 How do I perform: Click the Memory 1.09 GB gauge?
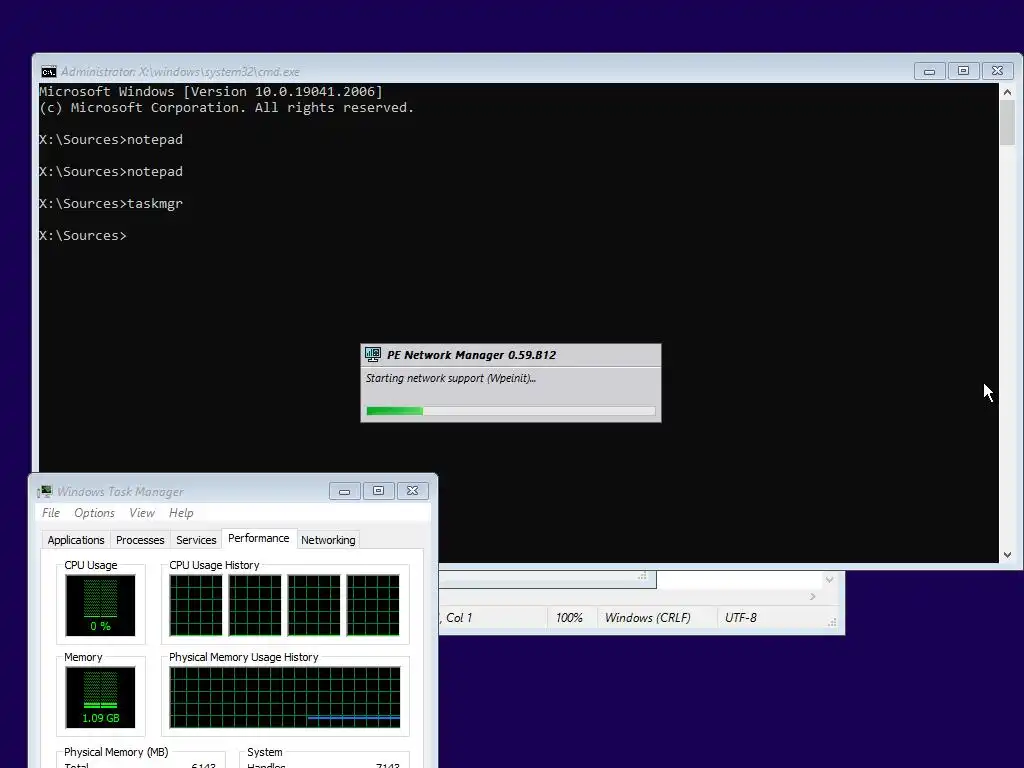click(100, 697)
